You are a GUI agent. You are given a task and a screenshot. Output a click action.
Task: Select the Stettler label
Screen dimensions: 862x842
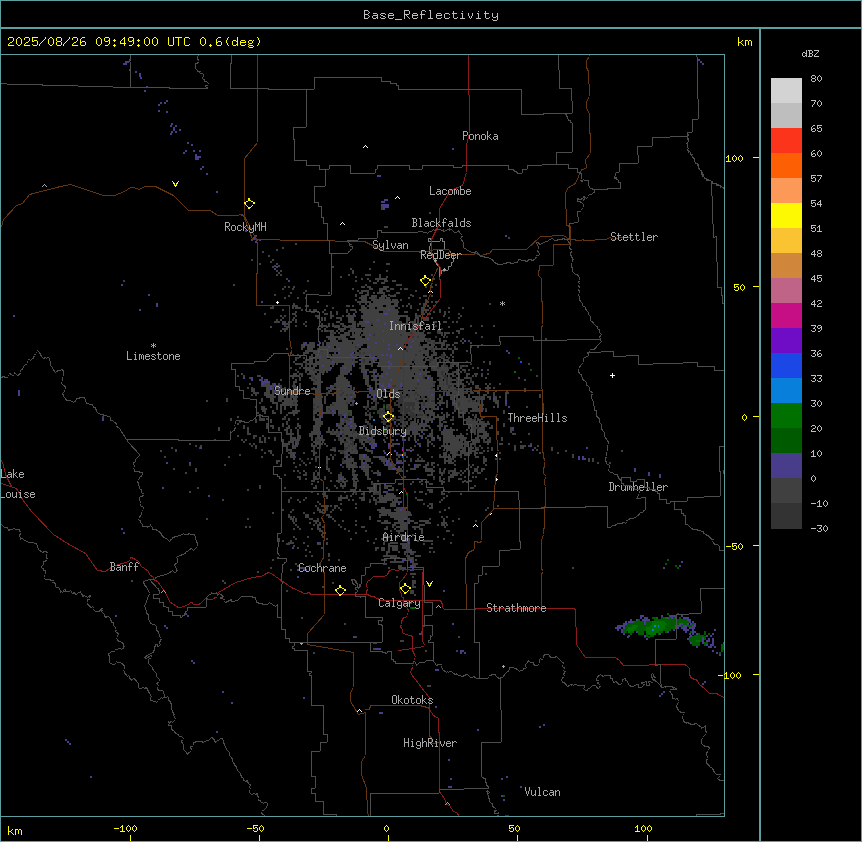(x=634, y=237)
